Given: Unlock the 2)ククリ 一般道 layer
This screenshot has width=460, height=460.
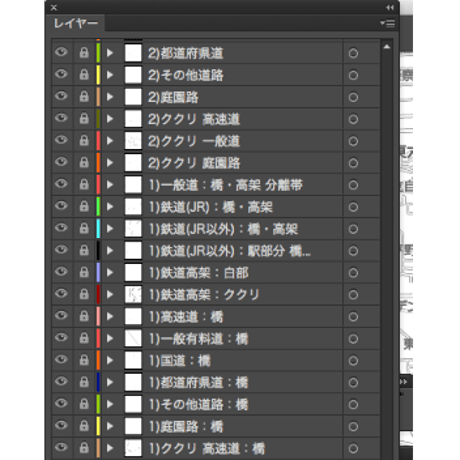Looking at the screenshot, I should 84,141.
